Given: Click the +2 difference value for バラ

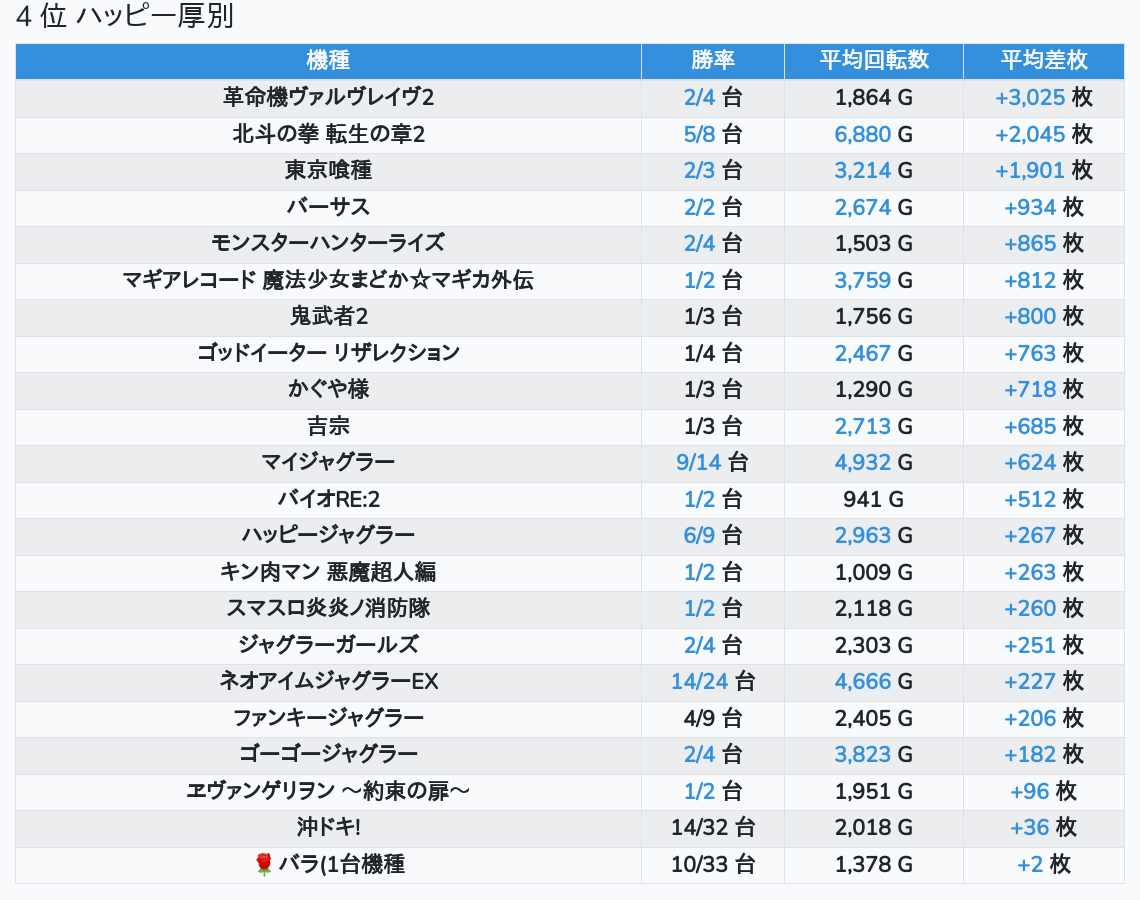Looking at the screenshot, I should click(1030, 865).
